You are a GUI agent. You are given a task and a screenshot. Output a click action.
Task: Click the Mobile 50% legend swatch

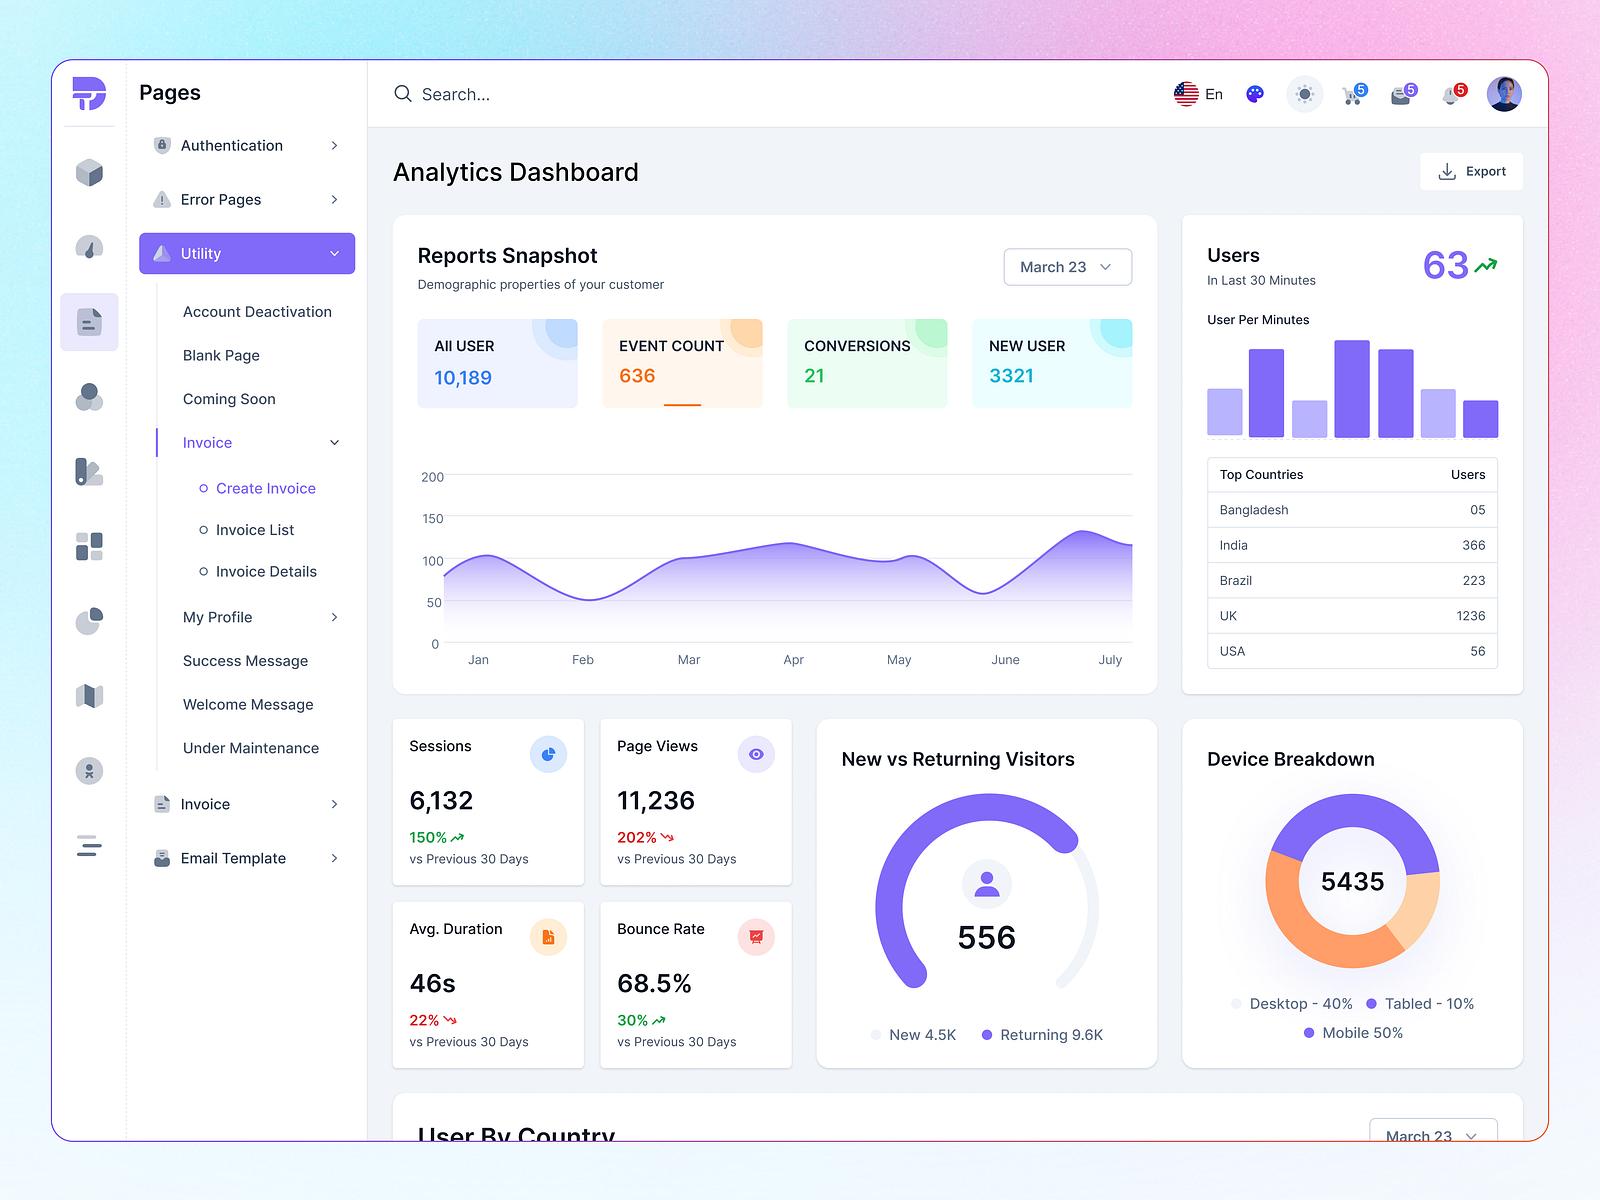(1309, 1033)
